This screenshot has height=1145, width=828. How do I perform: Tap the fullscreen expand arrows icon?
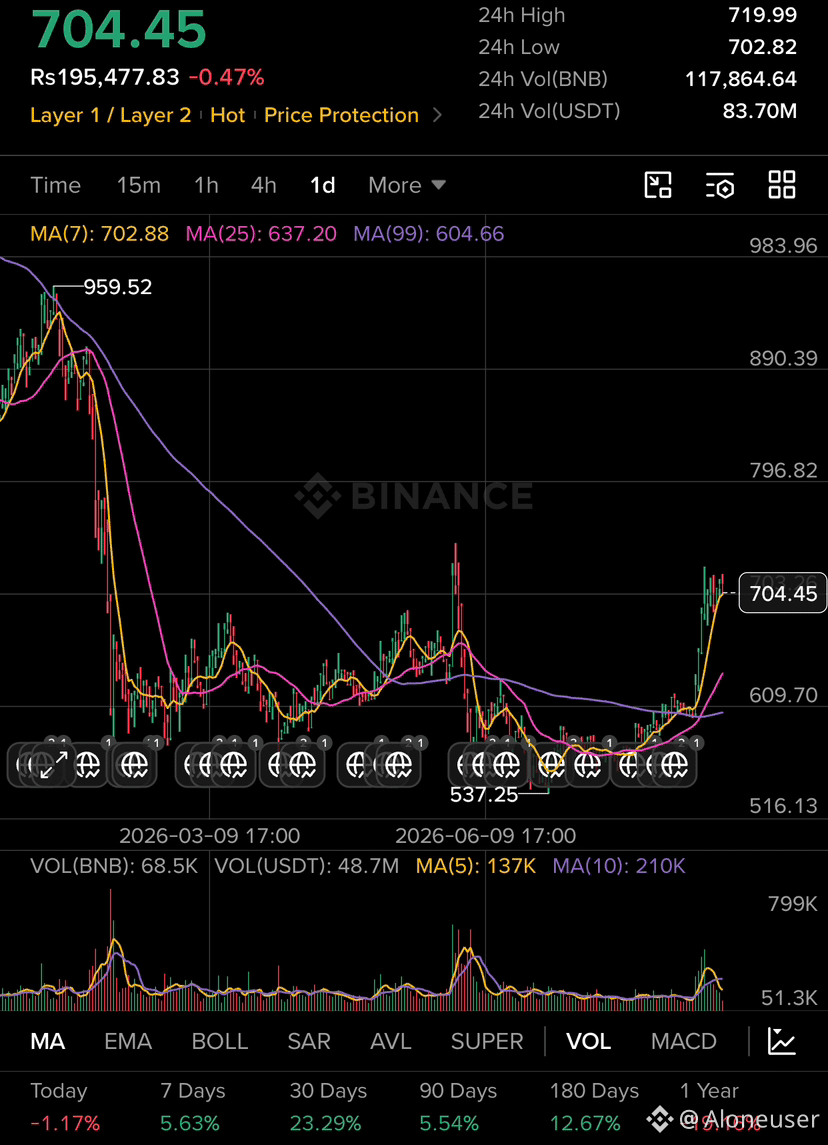pyautogui.click(x=53, y=765)
